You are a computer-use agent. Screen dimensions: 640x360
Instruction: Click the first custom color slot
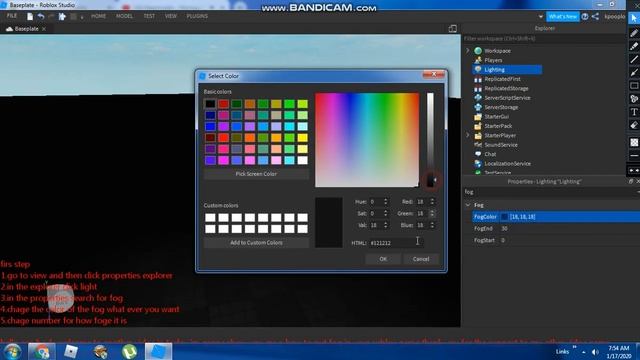(210, 218)
